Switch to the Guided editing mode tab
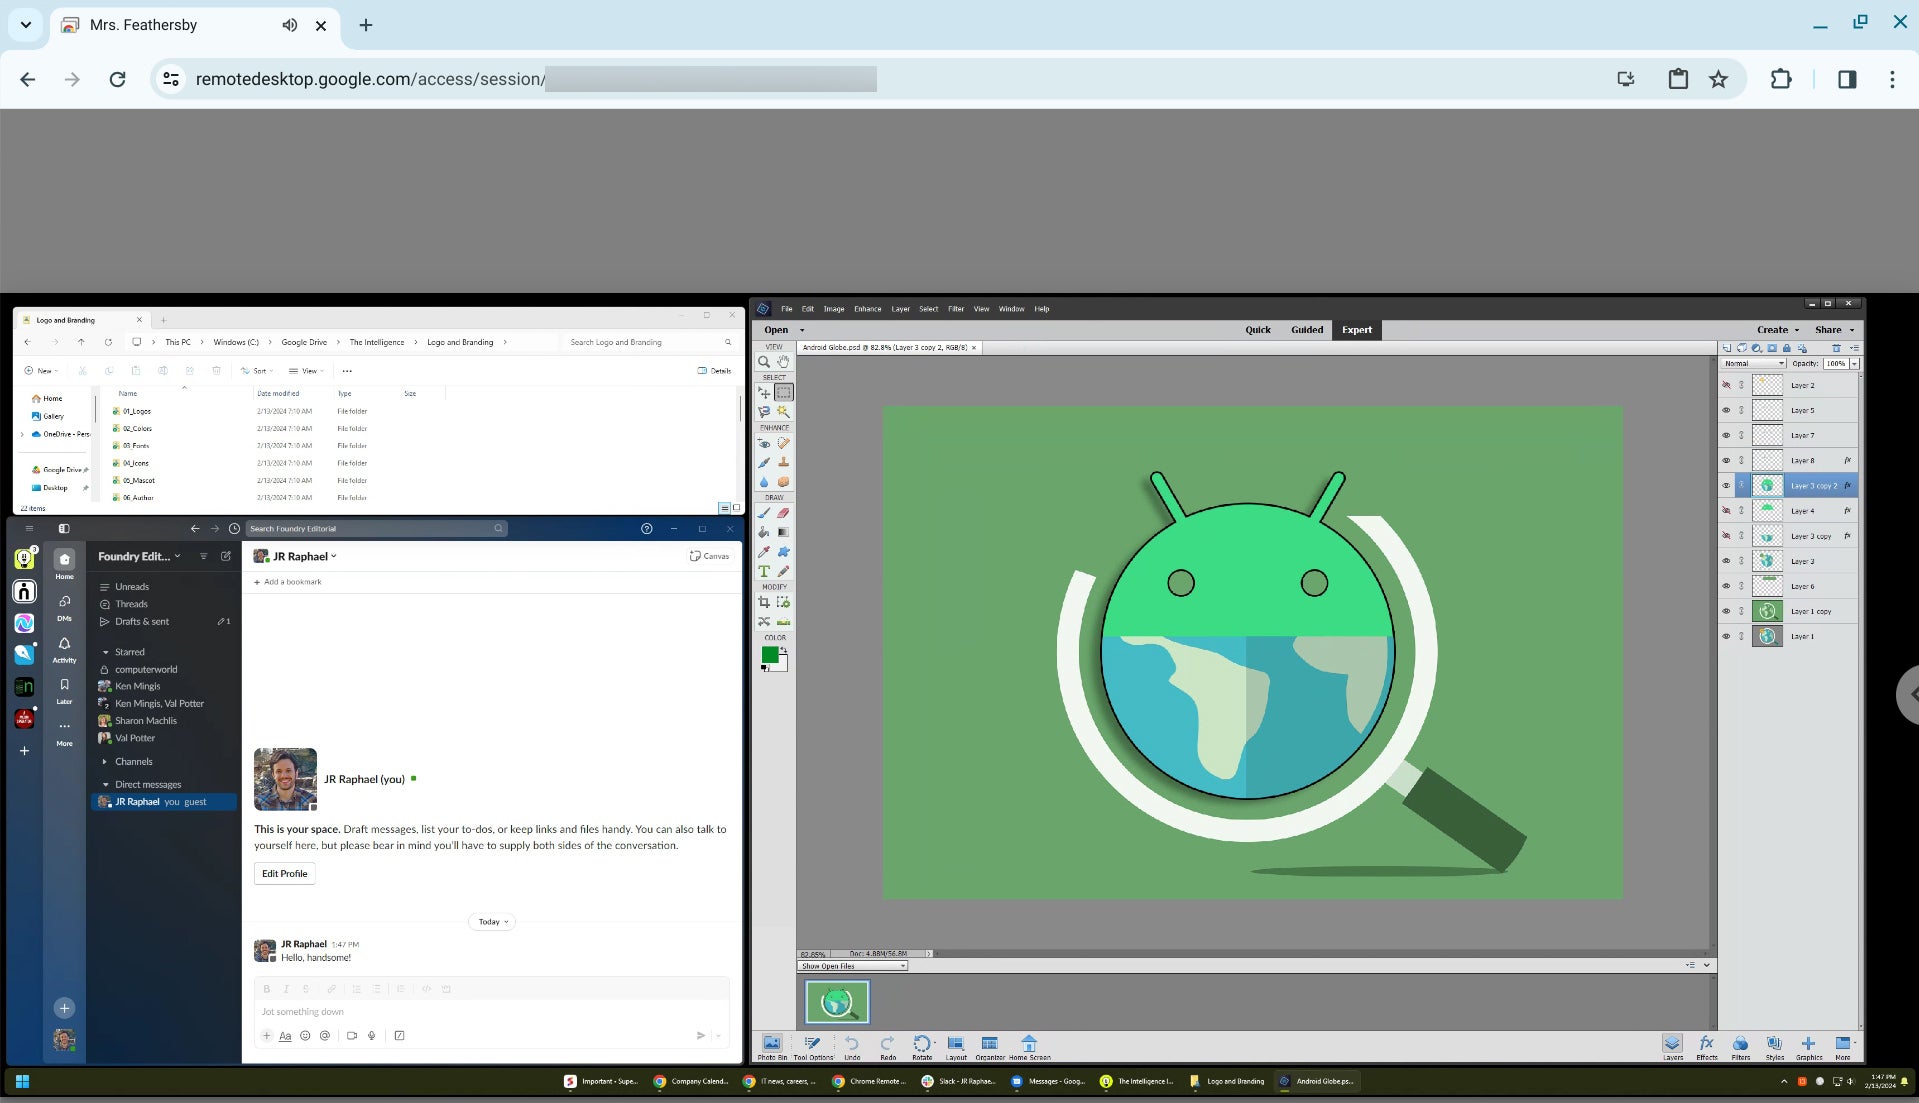The width and height of the screenshot is (1919, 1103). pyautogui.click(x=1307, y=330)
